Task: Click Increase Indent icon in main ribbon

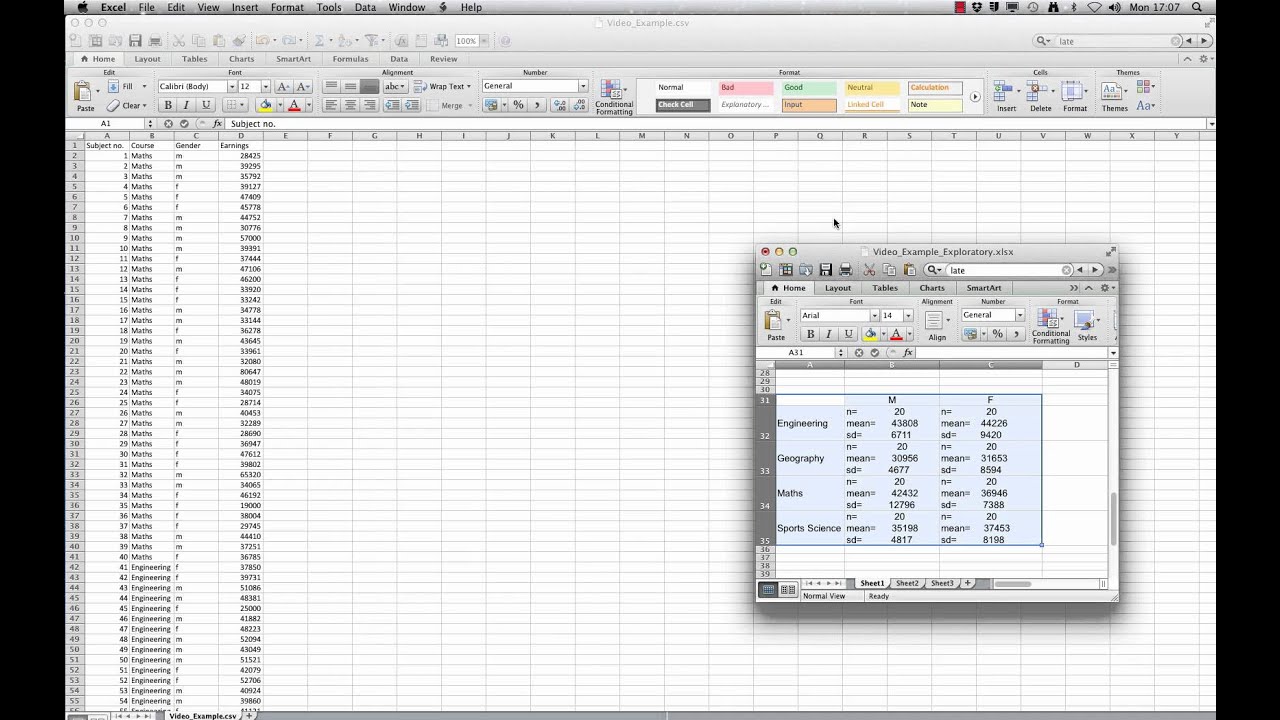Action: [x=410, y=105]
